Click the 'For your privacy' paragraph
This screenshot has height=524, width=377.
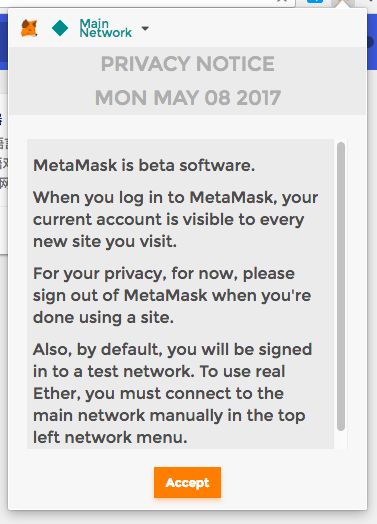click(x=172, y=295)
